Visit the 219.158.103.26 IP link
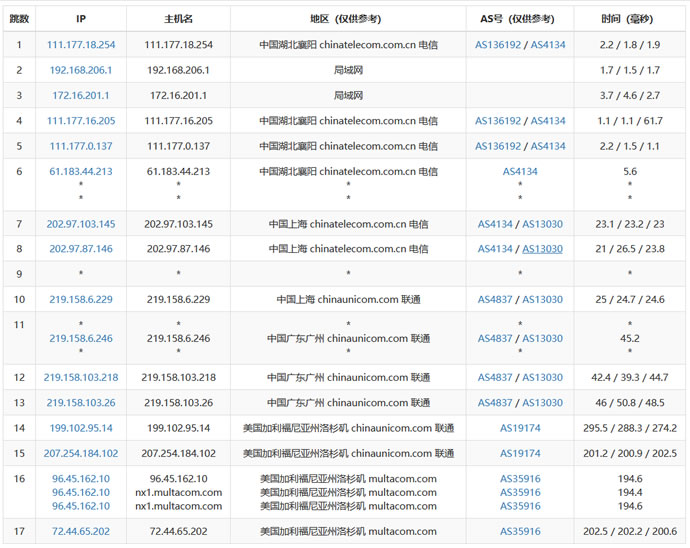Screen dimensions: 690x548 [81, 403]
